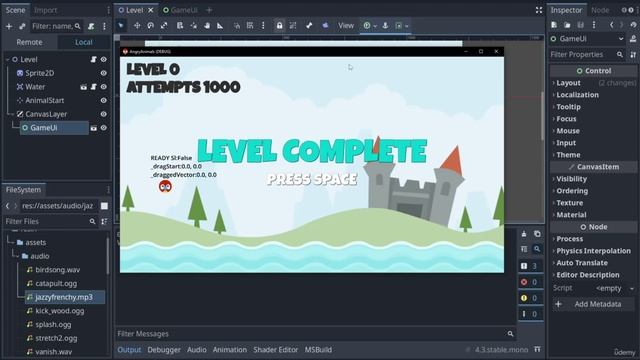Toggle distraction-free mode icon

click(539, 10)
